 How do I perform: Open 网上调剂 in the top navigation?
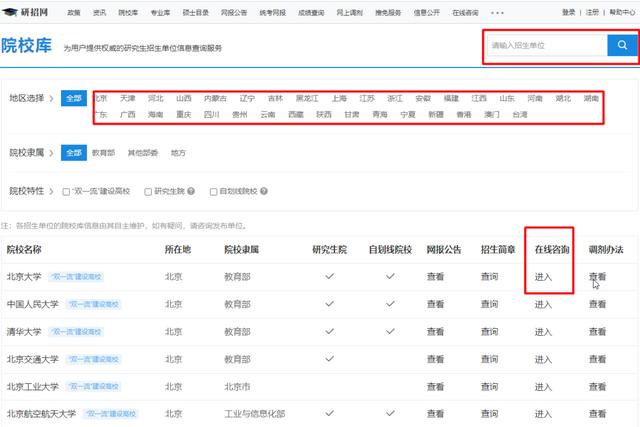[x=349, y=13]
